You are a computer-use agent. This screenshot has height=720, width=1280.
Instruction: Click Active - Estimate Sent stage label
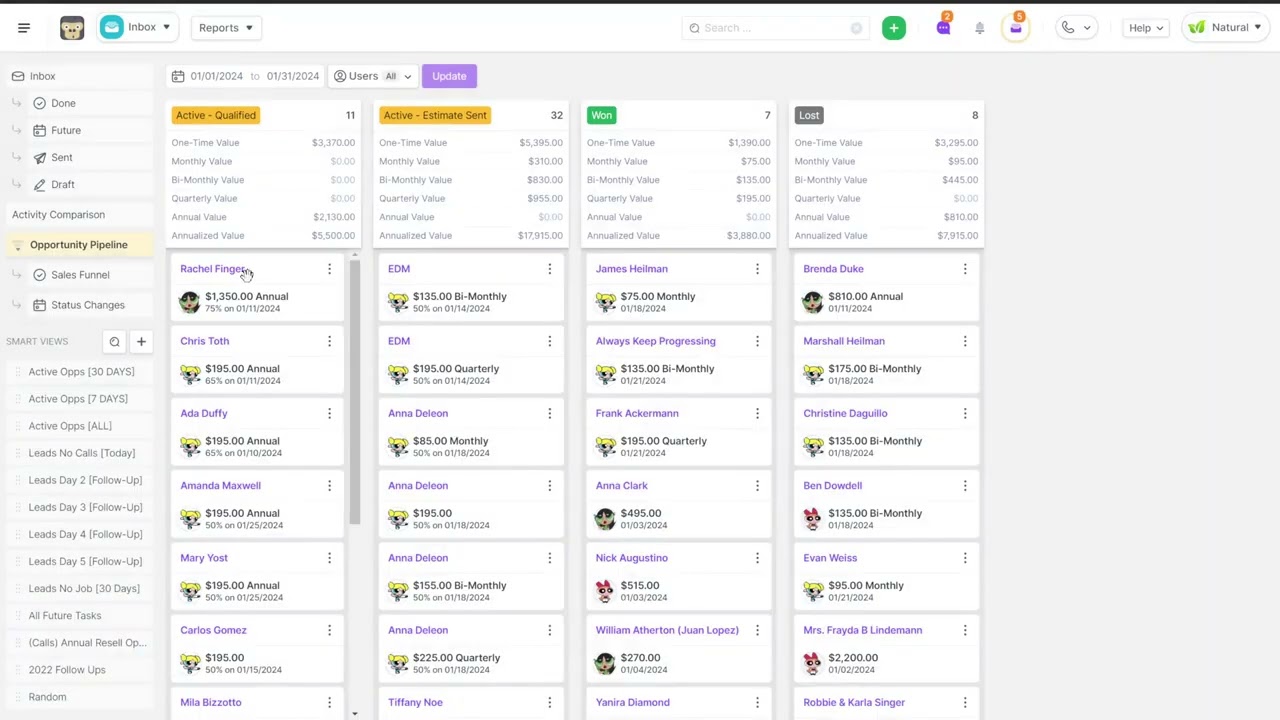point(435,115)
